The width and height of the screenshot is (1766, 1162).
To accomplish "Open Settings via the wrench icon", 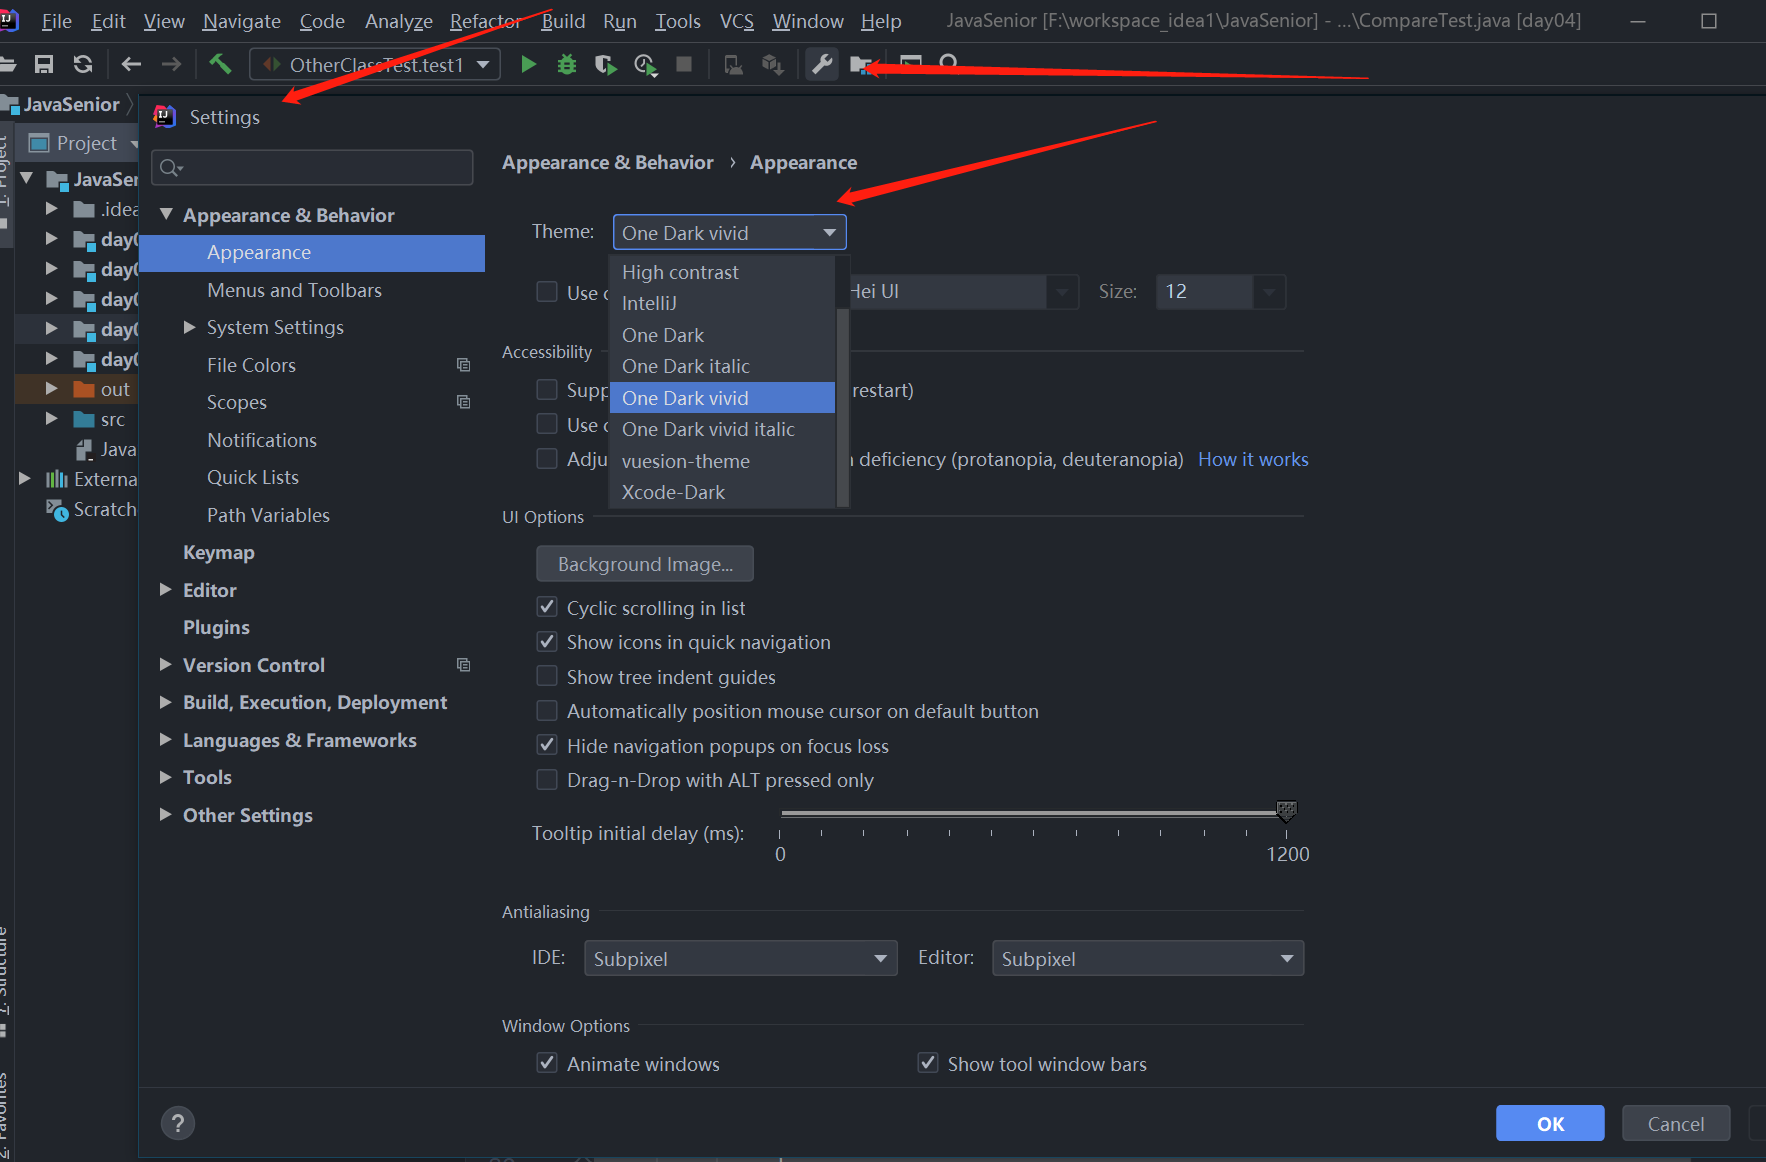I will point(822,65).
